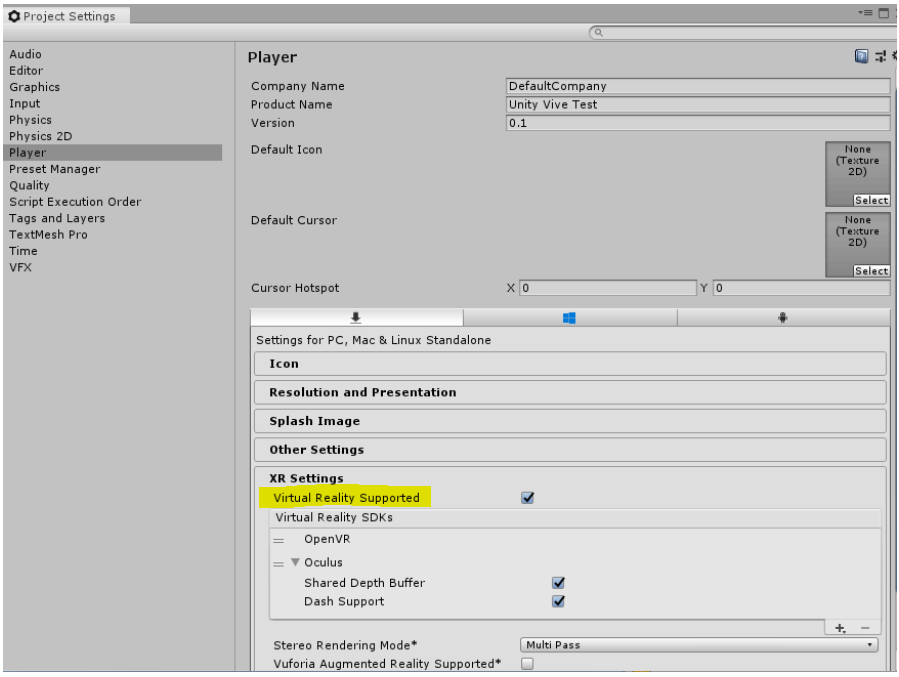This screenshot has height=677, width=899.
Task: Click the settings search field
Action: [x=742, y=33]
